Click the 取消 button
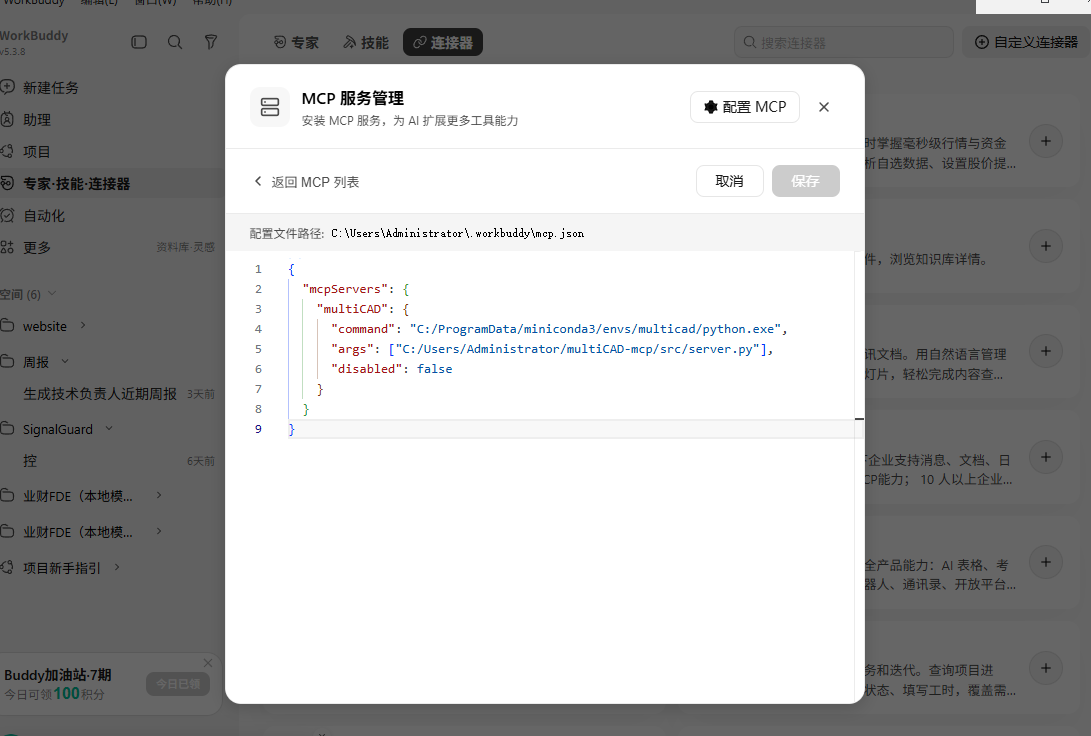The image size is (1091, 736). click(729, 181)
